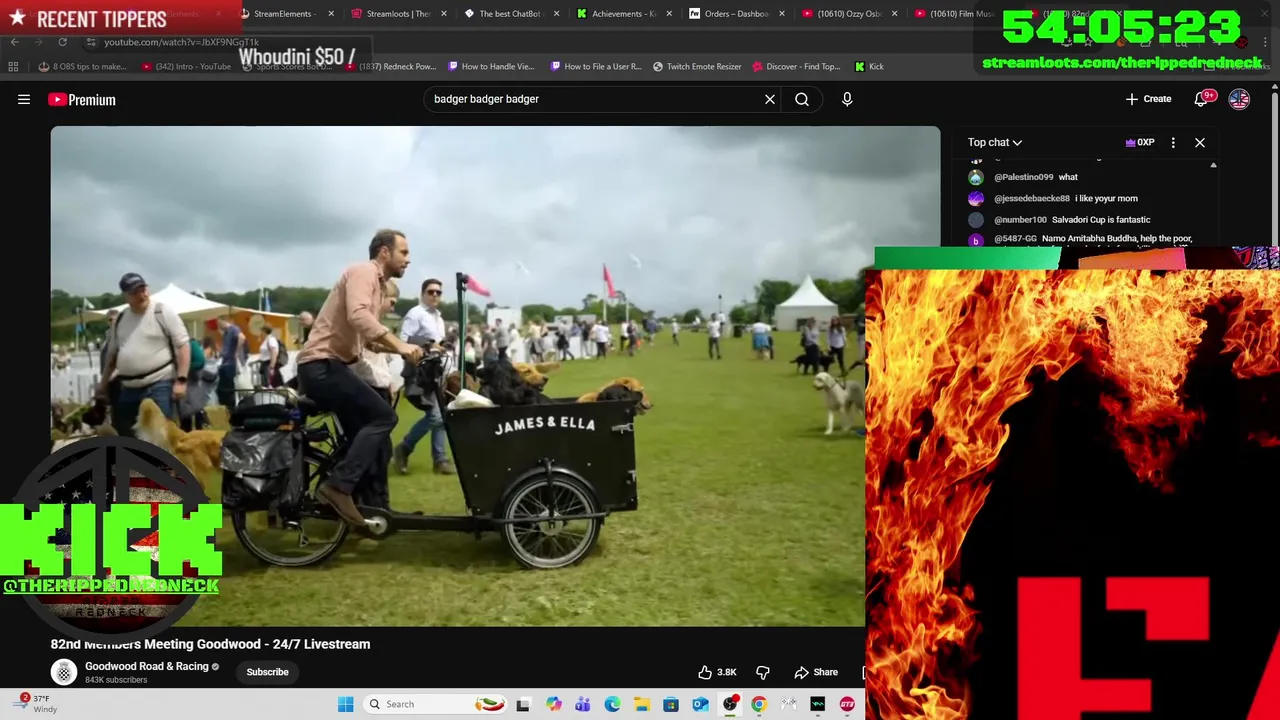
Task: Open the Create video menu
Action: click(1148, 99)
